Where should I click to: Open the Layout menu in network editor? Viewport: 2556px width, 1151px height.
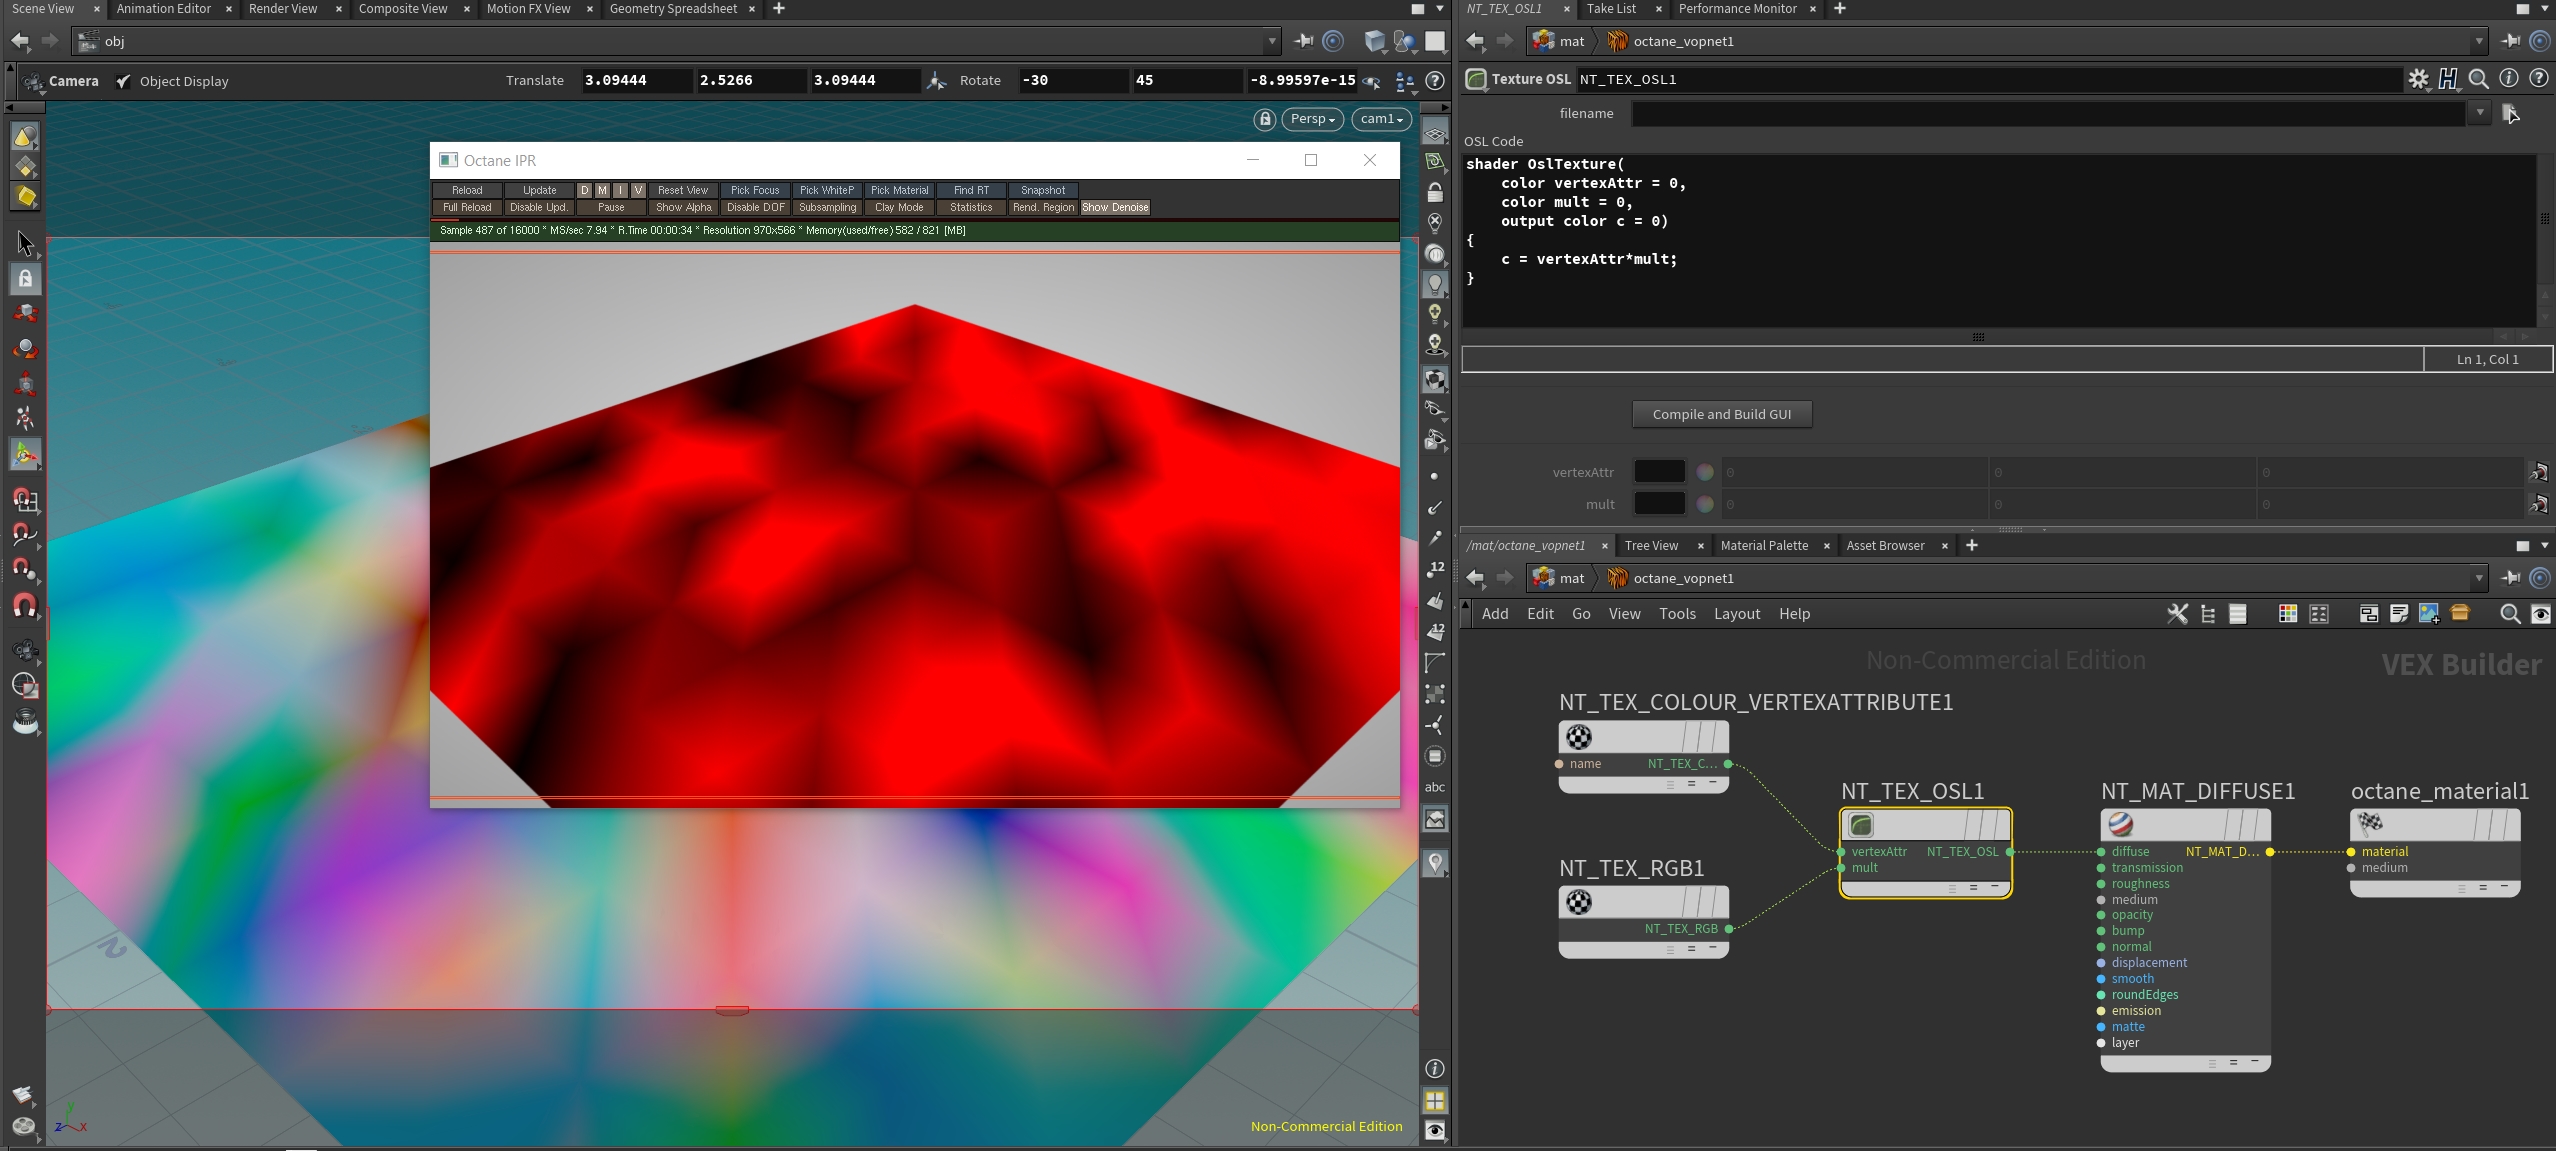point(1736,614)
